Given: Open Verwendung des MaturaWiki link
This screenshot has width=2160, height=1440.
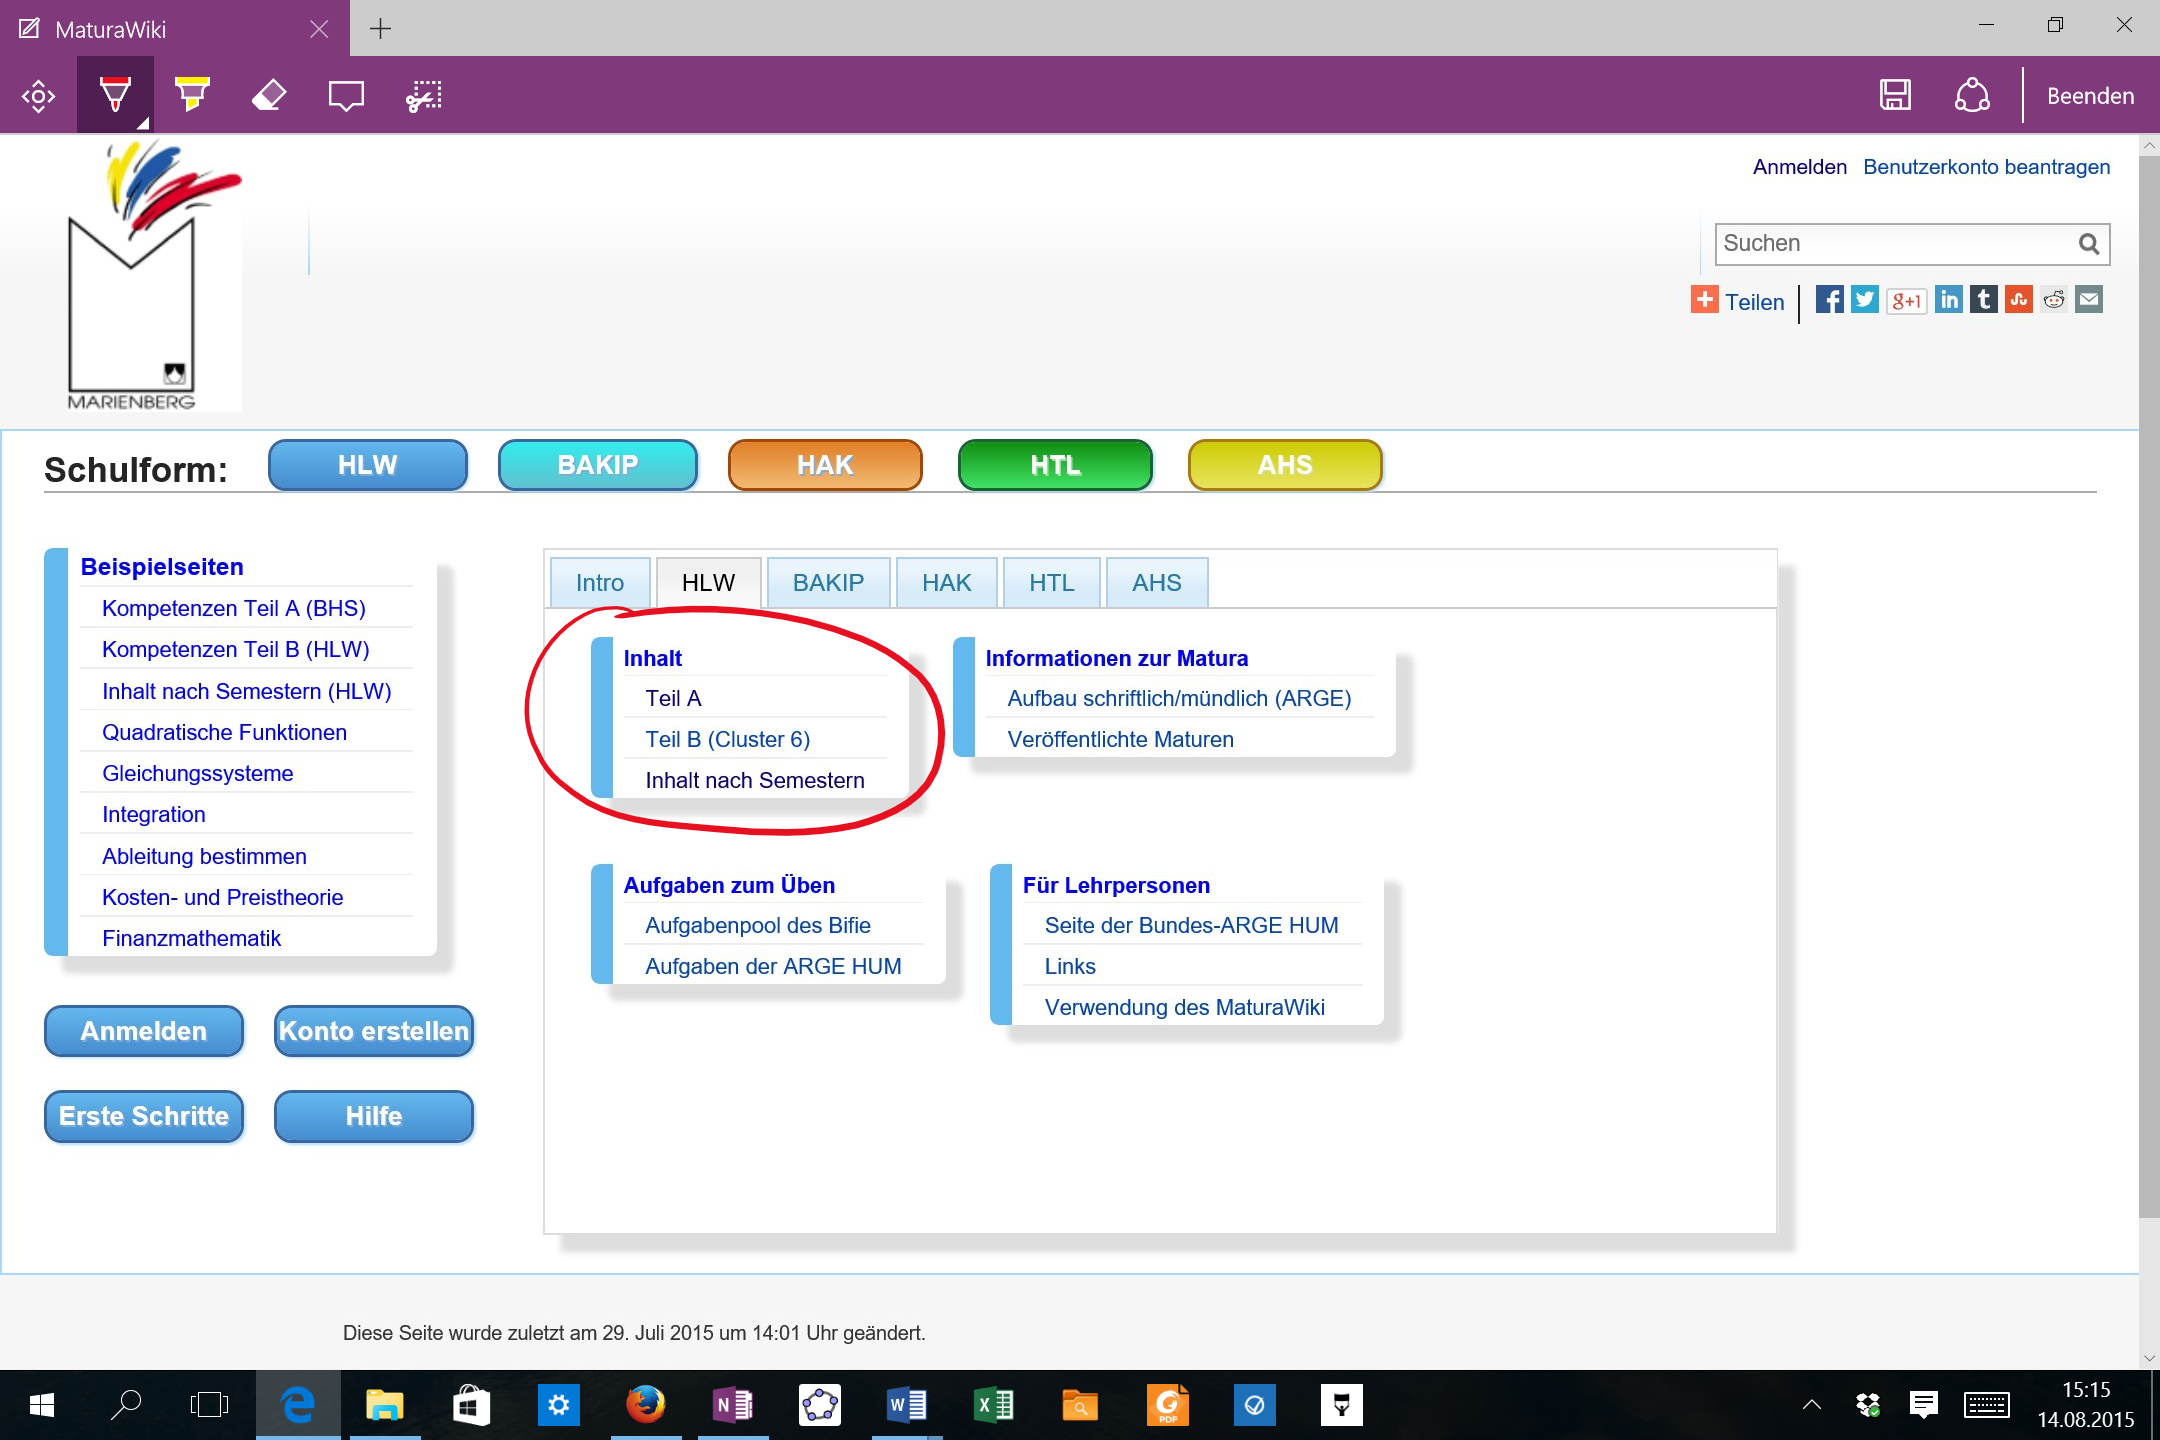Looking at the screenshot, I should click(x=1184, y=1007).
